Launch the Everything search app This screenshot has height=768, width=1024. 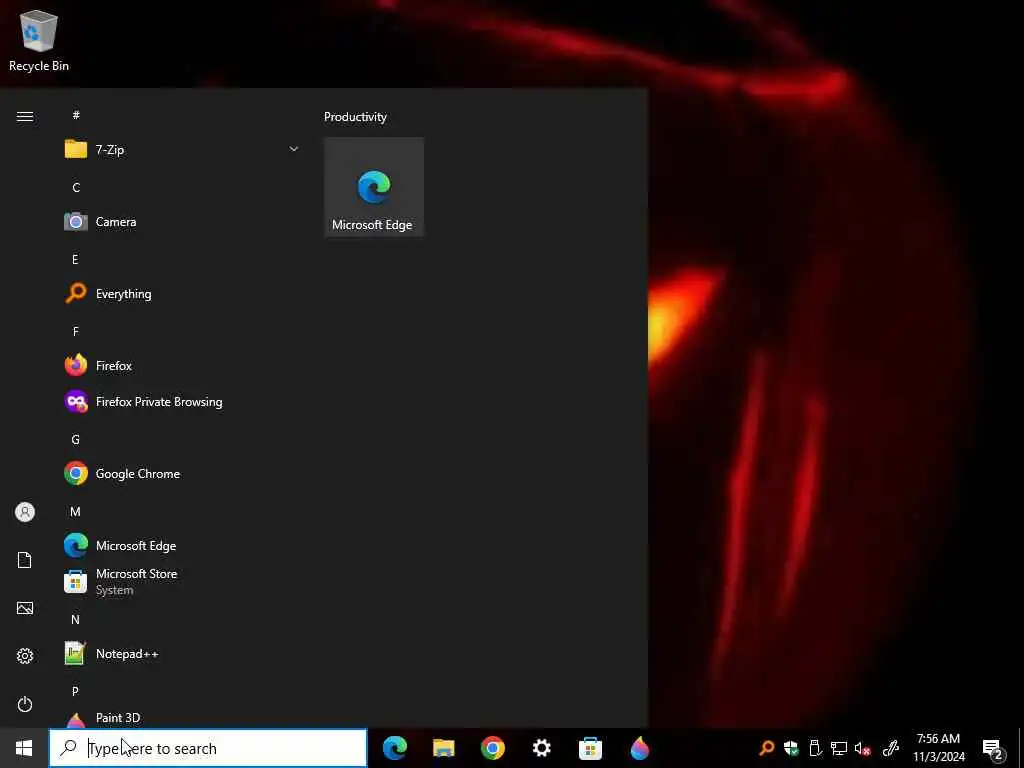182,293
